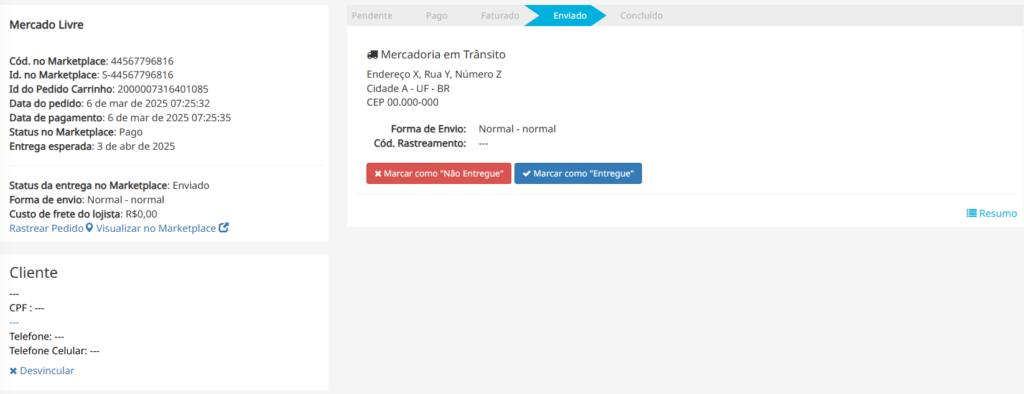Select the Pendente status step

(372, 15)
